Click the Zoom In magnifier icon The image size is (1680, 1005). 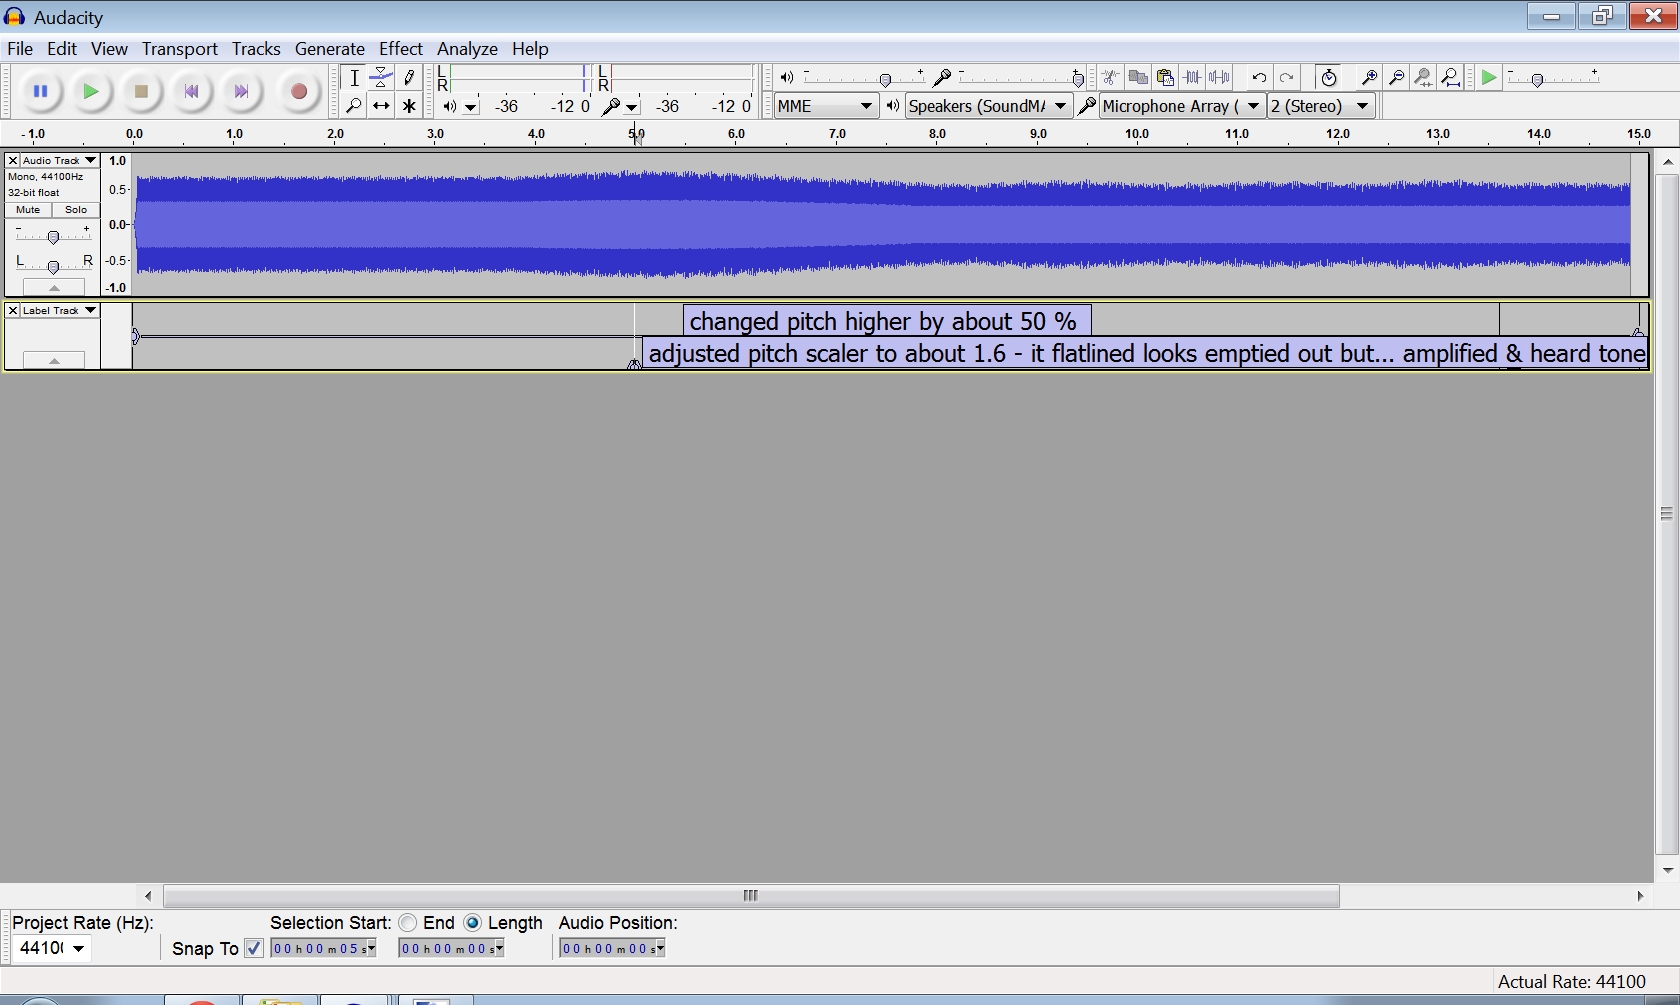click(x=1369, y=78)
